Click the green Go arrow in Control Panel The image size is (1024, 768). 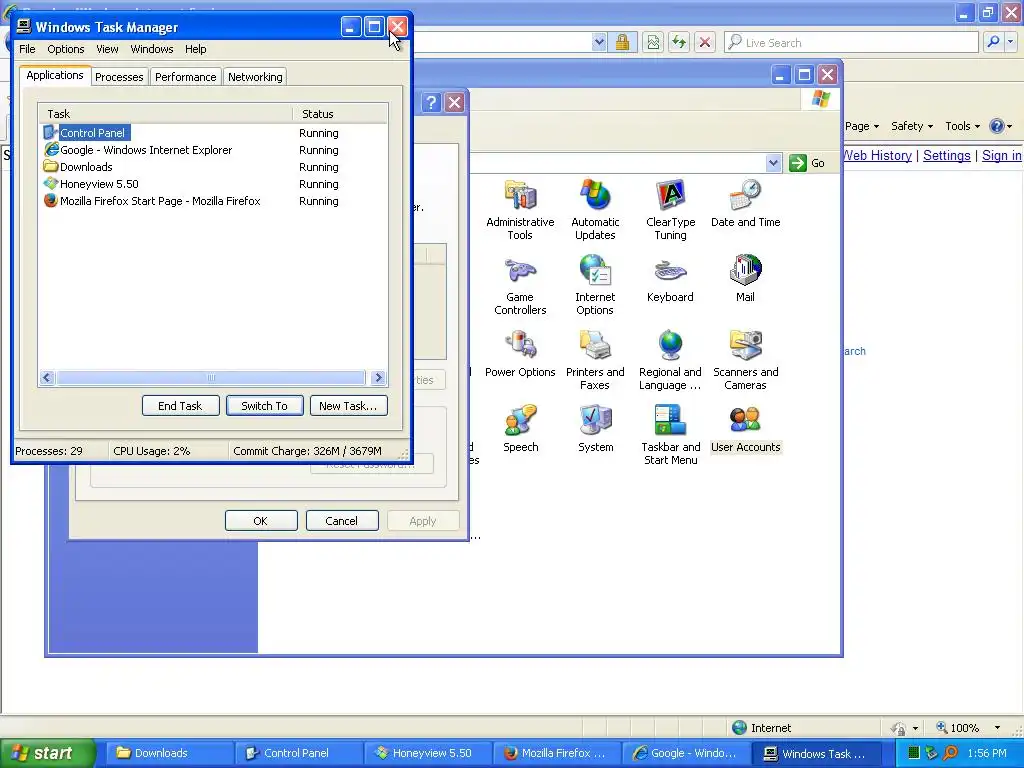797,163
